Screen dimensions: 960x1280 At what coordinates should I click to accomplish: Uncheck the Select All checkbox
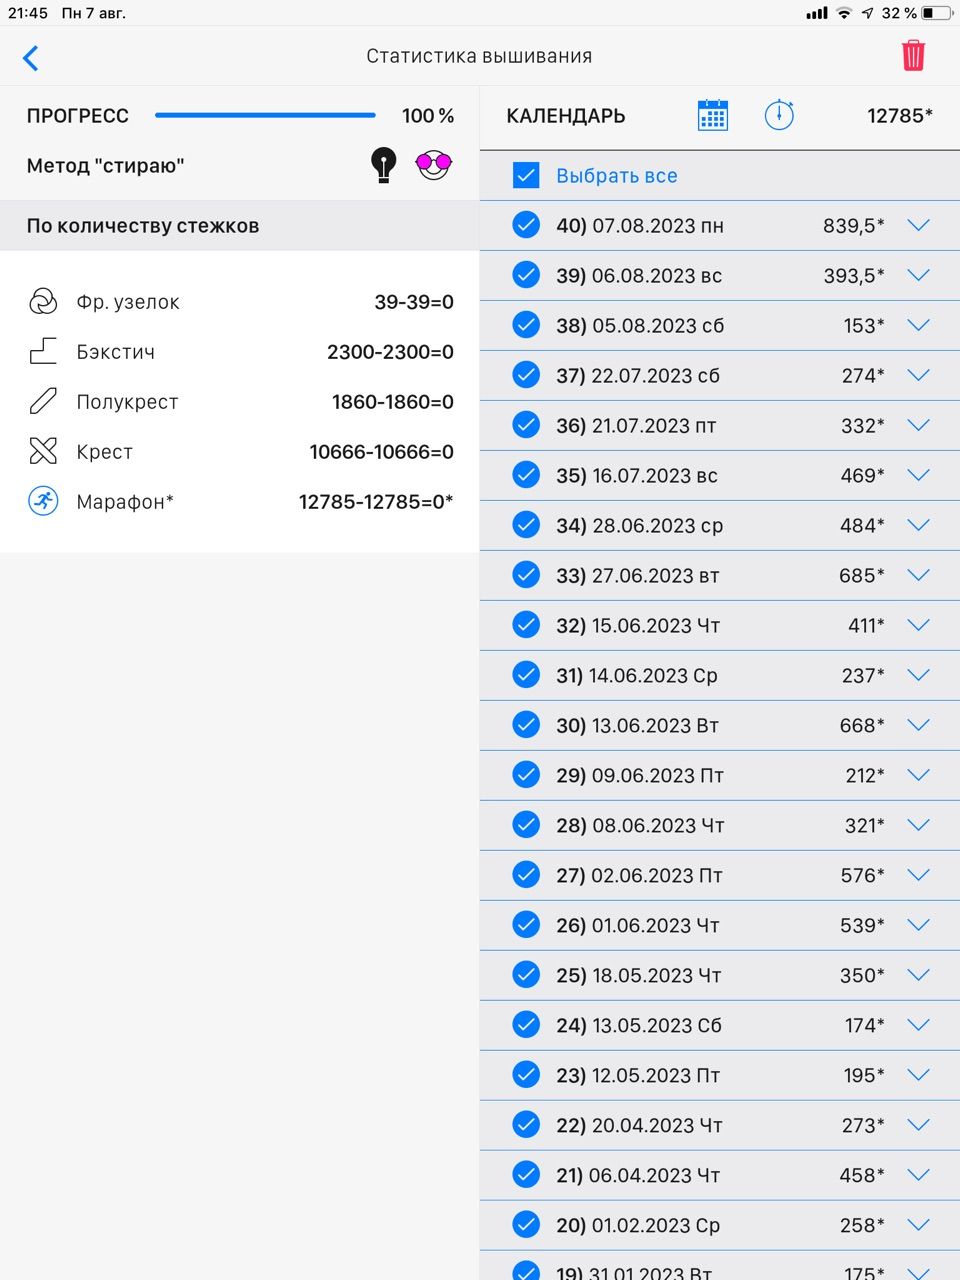[526, 176]
